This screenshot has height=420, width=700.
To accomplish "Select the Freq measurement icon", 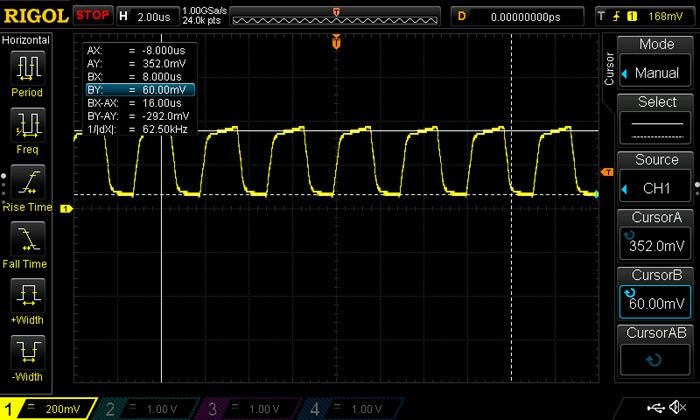I will click(28, 125).
